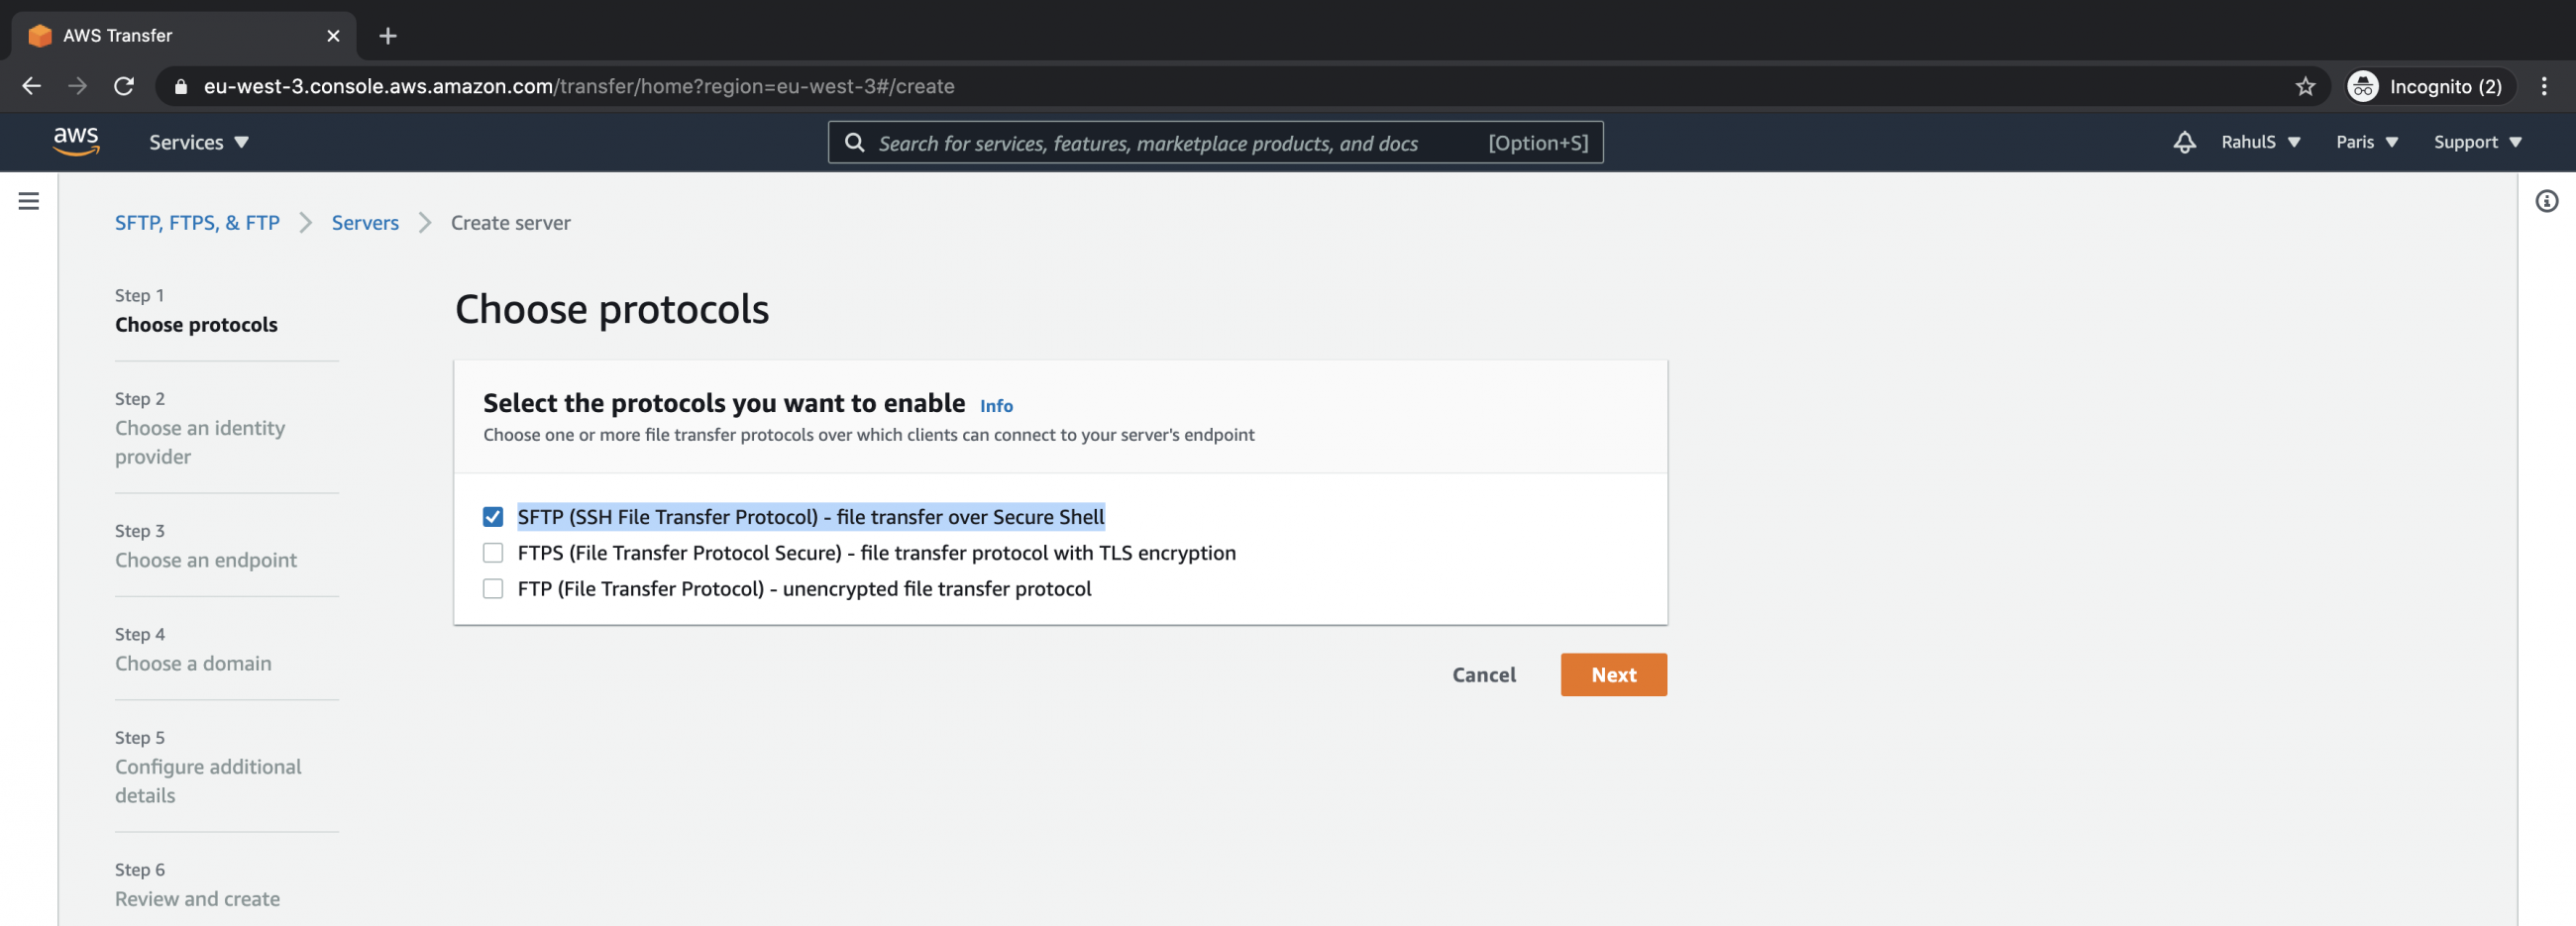Viewport: 2576px width, 926px height.
Task: Click the search magnifier in the search bar
Action: 855,143
